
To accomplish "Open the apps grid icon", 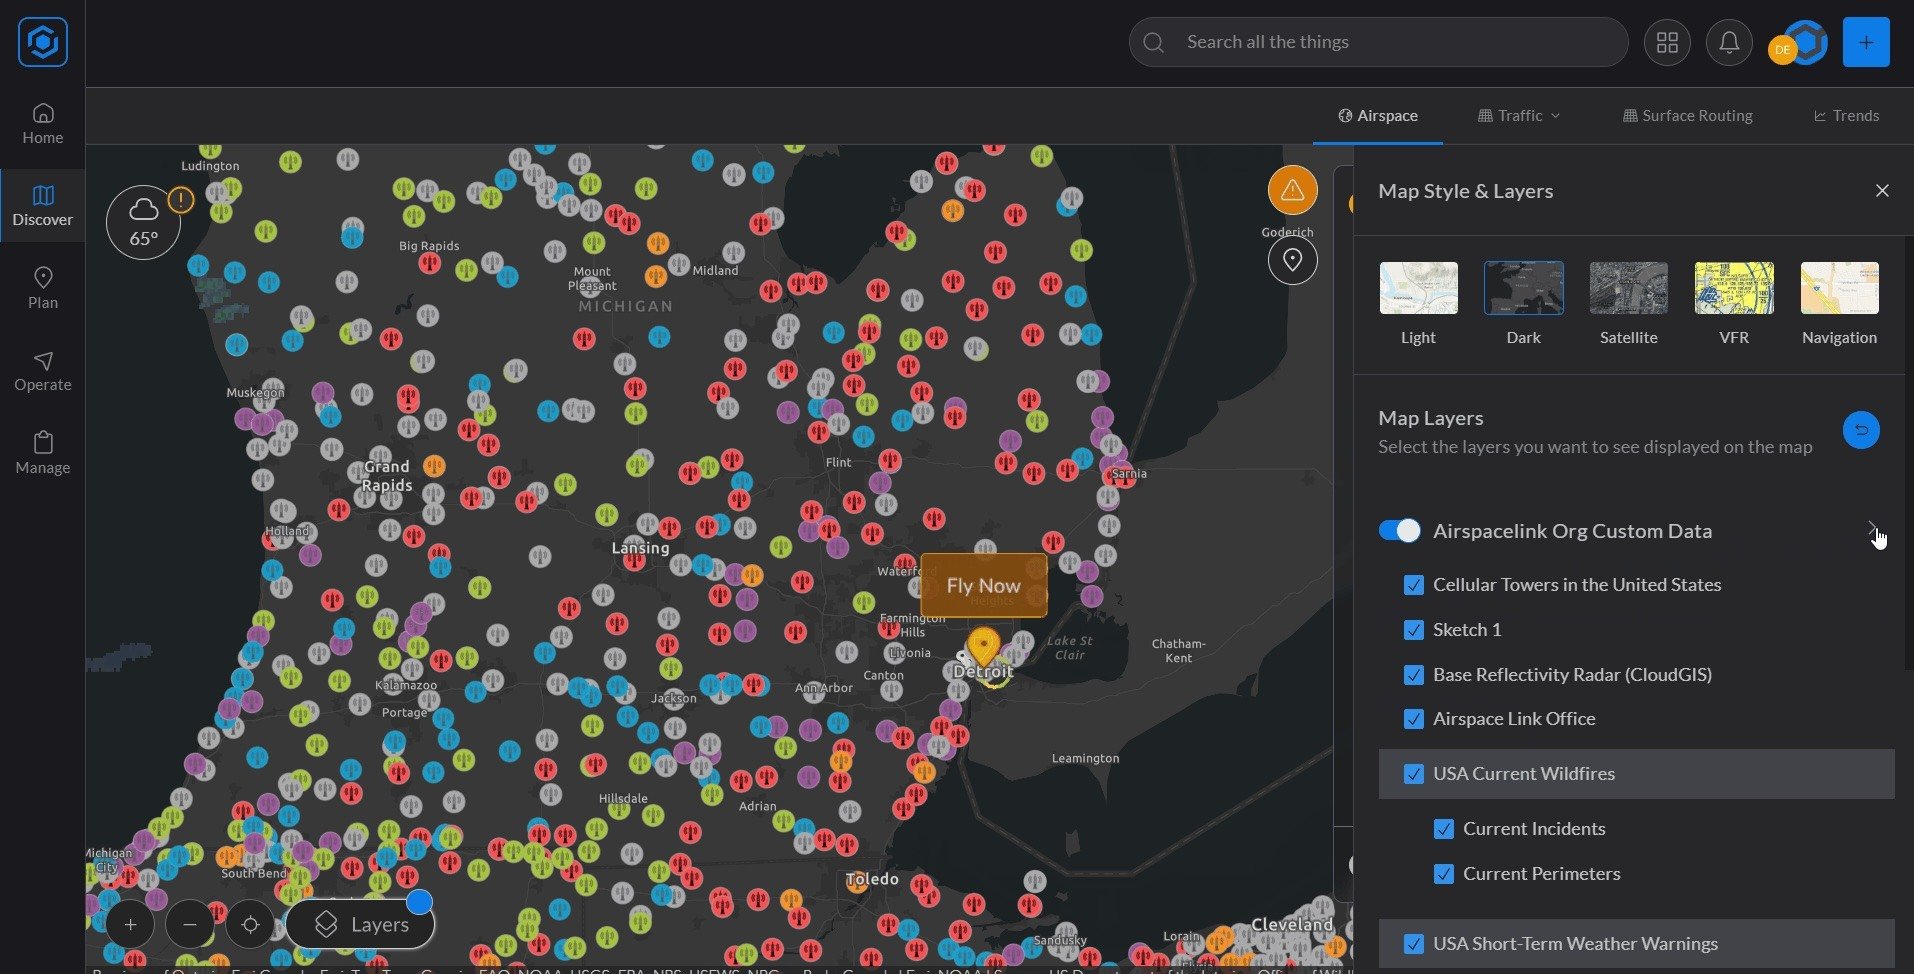I will [1666, 42].
